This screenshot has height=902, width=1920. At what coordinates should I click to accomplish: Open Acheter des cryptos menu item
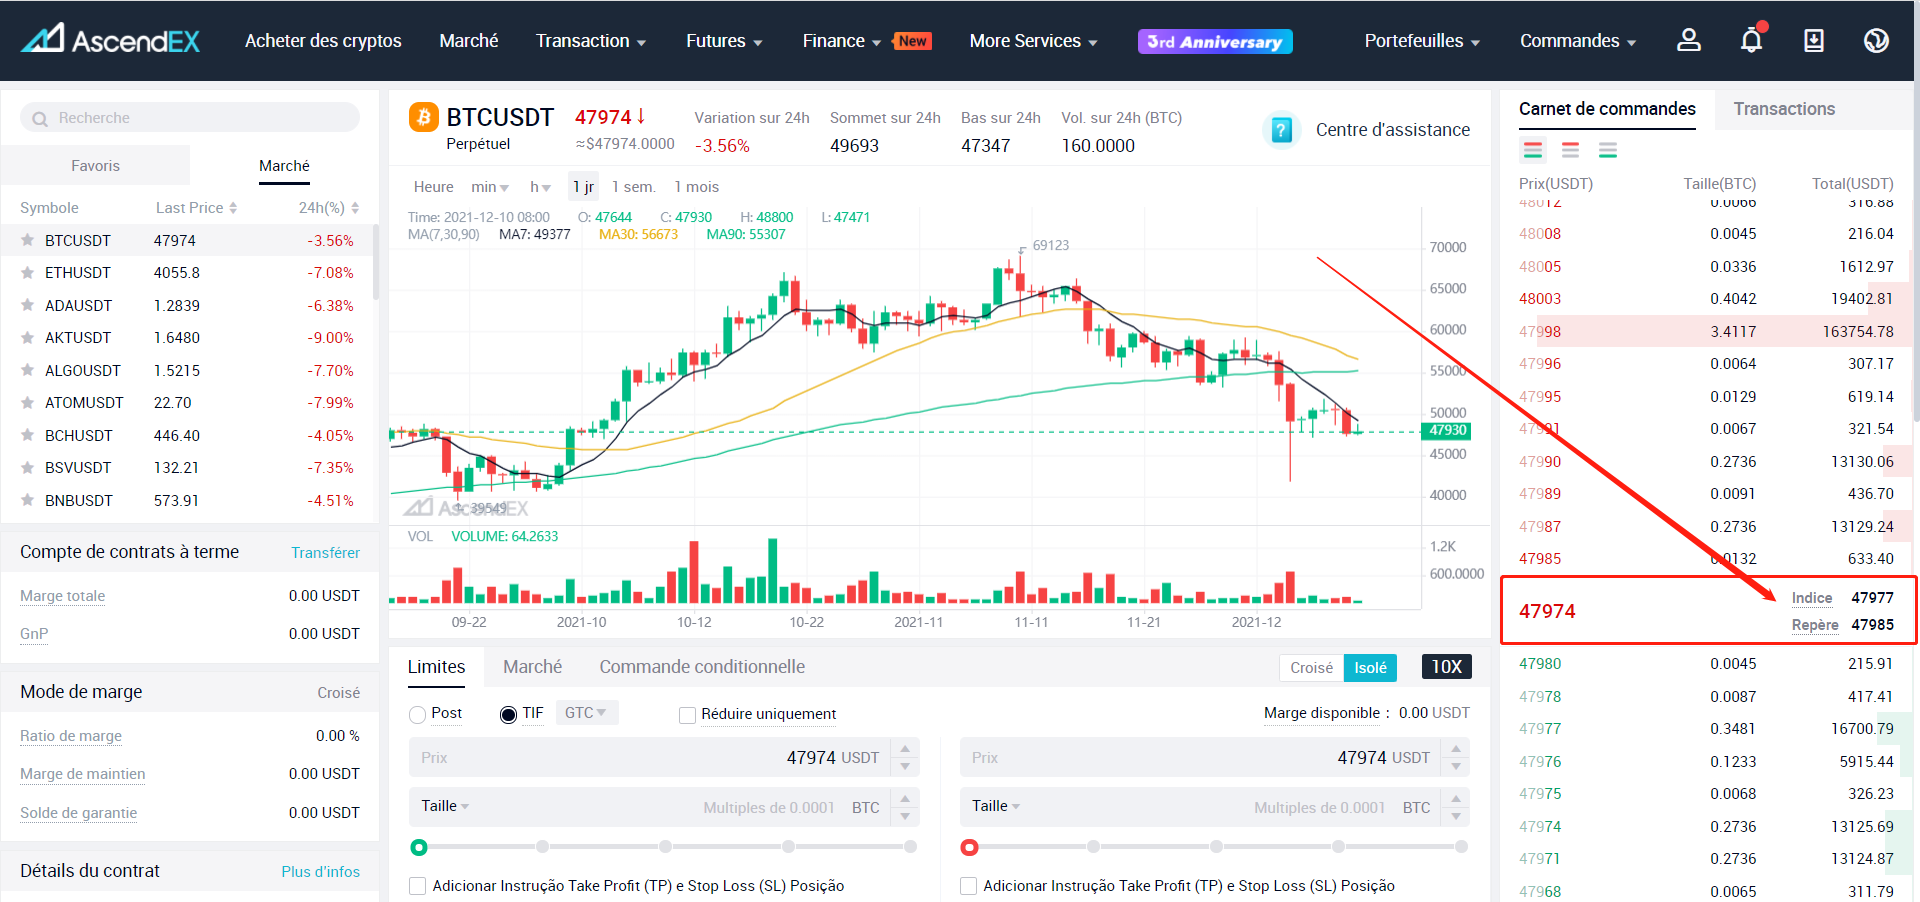pyautogui.click(x=323, y=41)
